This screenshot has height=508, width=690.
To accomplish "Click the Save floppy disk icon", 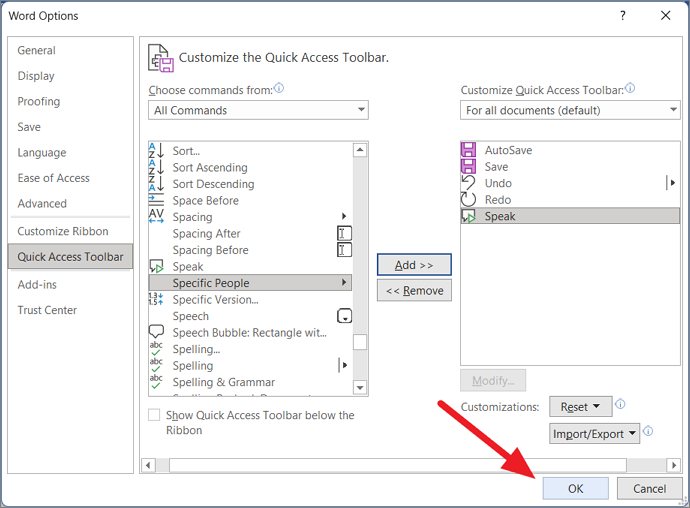I will pos(468,166).
